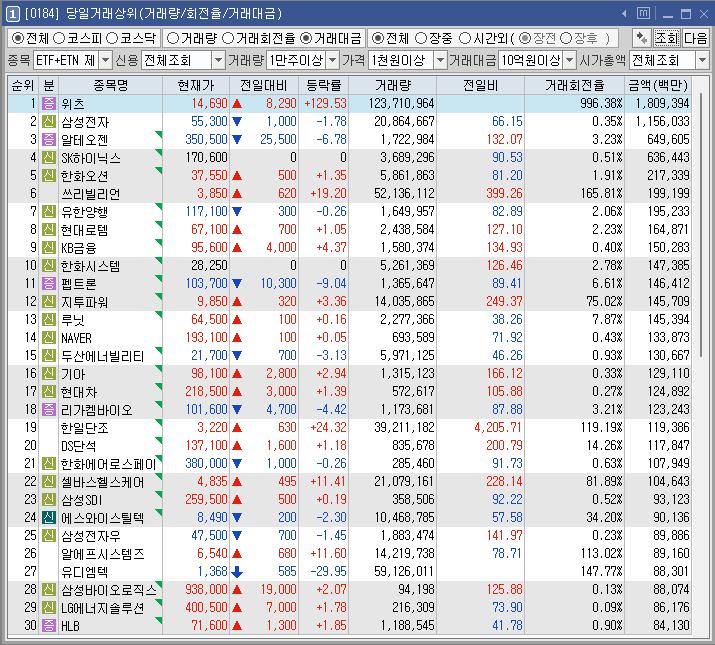This screenshot has width=715, height=645.
Task: Click the 신 badge beside KB금융
Action: [x=48, y=248]
